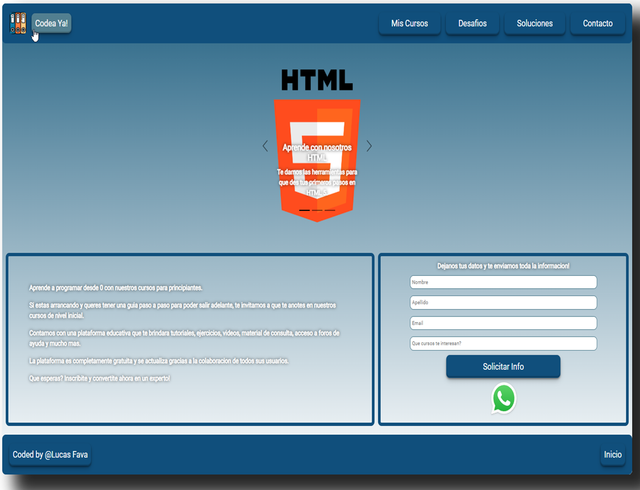This screenshot has width=640, height=490.
Task: Open the Soluciones menu item
Action: (x=535, y=24)
